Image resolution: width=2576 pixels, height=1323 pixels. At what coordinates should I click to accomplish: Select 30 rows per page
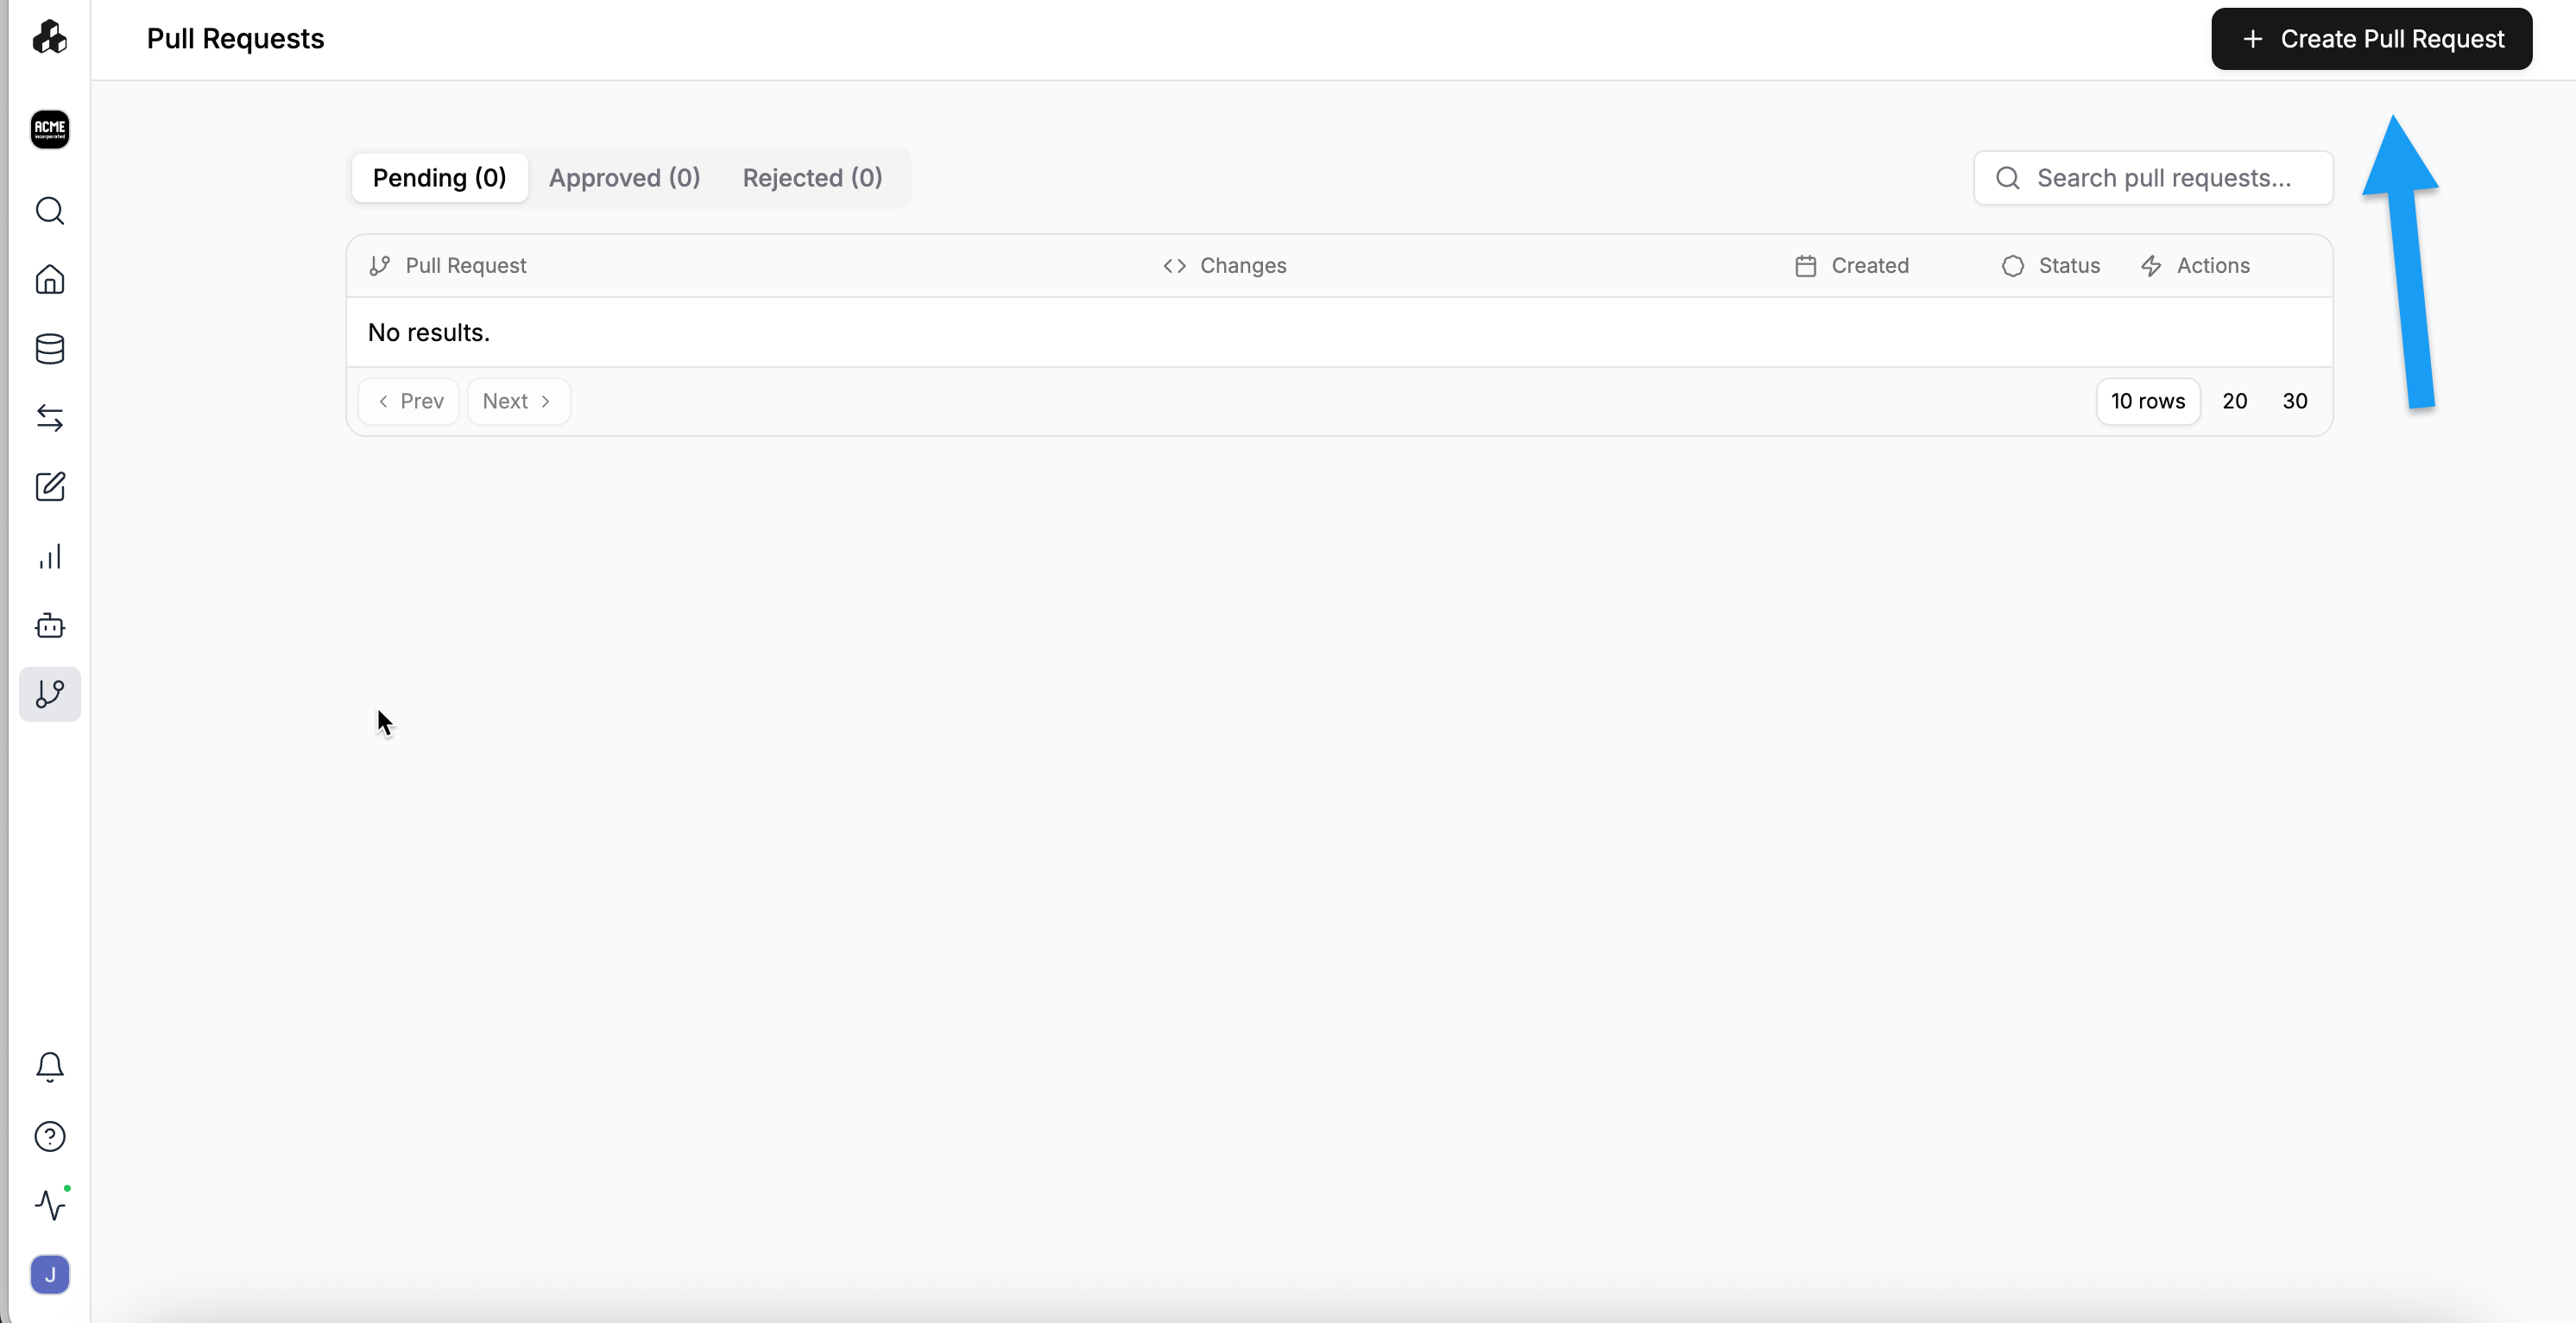click(2294, 401)
